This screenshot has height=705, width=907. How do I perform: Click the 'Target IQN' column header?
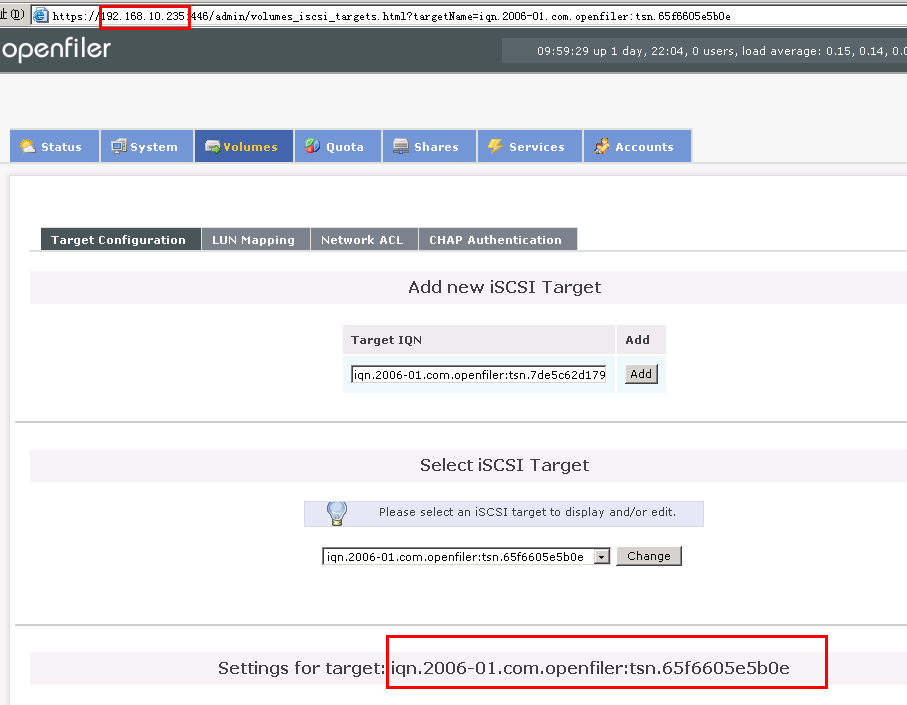(x=386, y=340)
